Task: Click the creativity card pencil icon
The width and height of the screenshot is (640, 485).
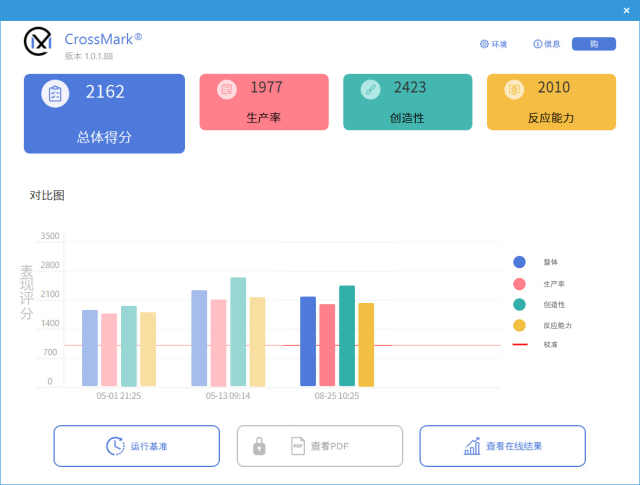Action: 370,89
